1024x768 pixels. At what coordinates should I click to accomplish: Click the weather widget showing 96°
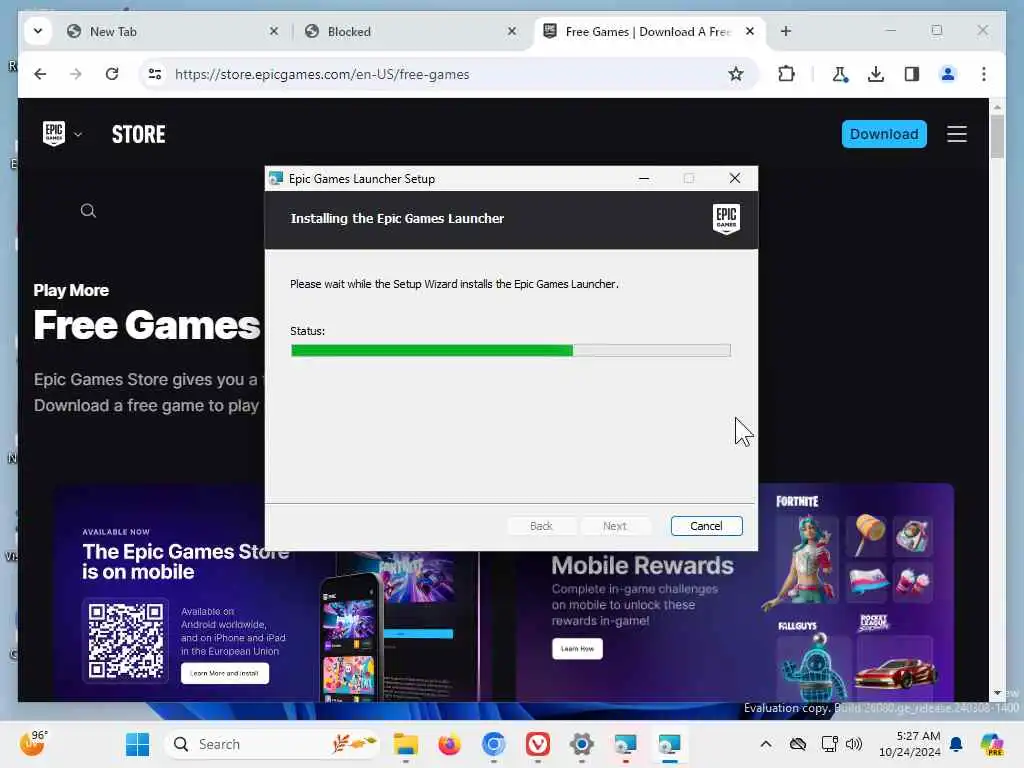[33, 743]
